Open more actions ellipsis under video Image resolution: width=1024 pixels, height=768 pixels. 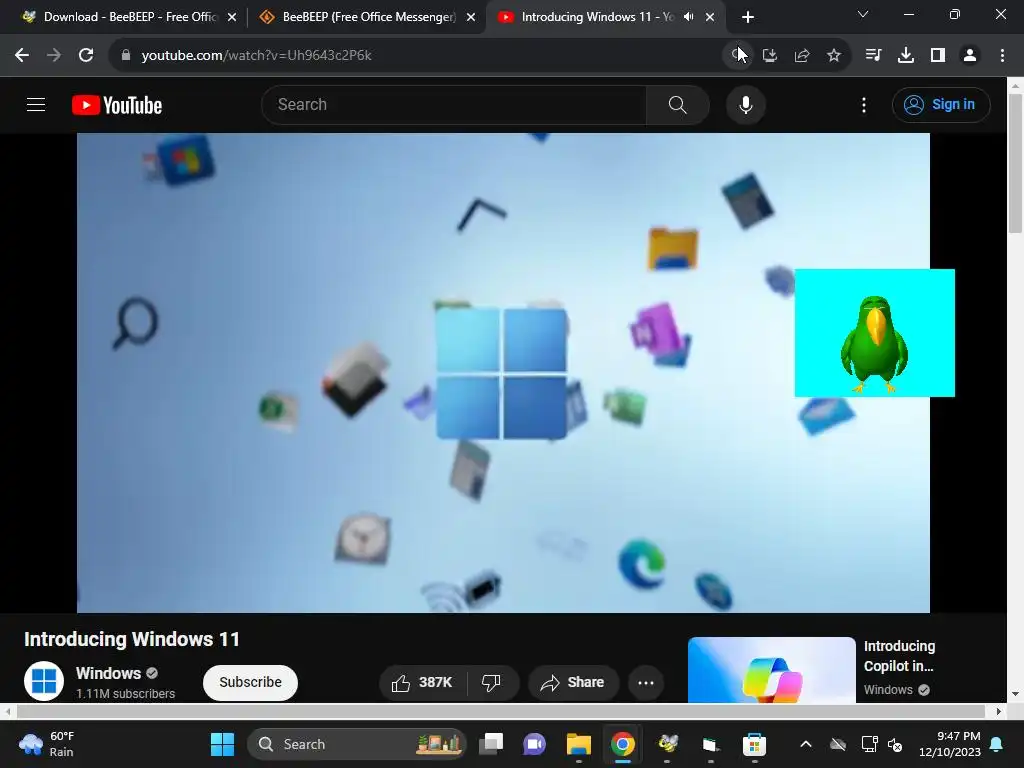point(646,682)
